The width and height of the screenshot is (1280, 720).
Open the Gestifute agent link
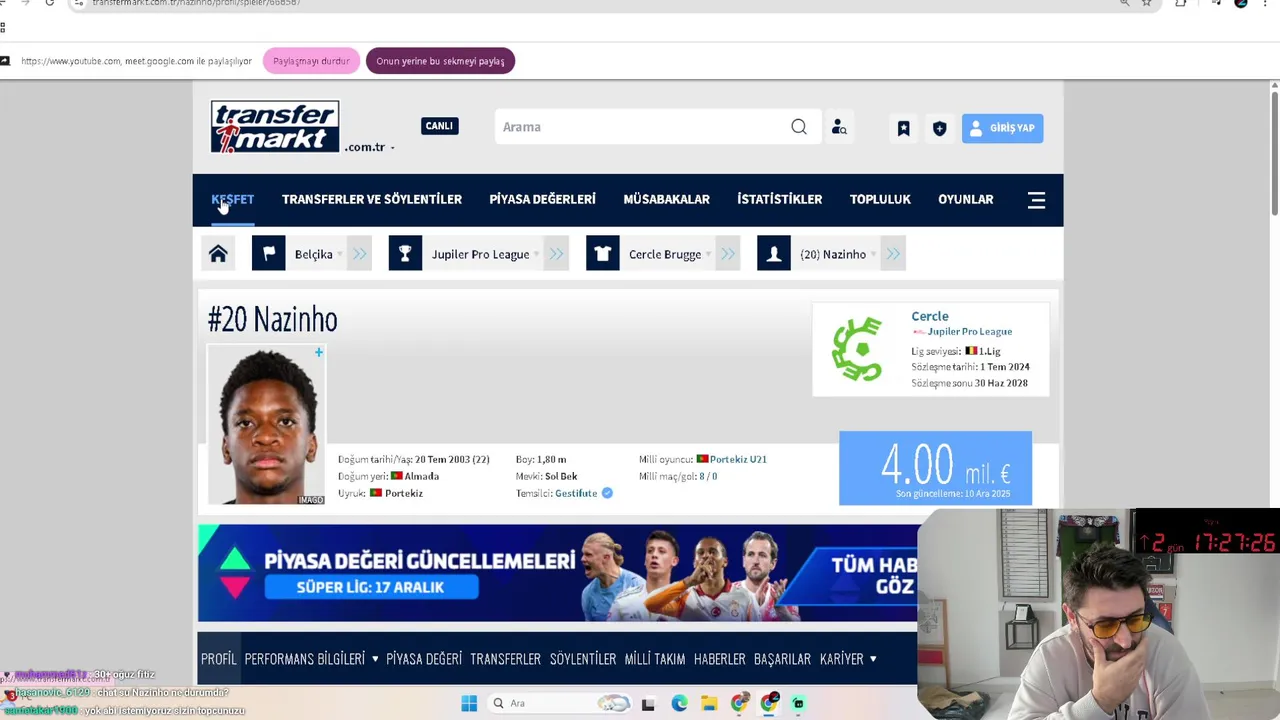point(576,493)
